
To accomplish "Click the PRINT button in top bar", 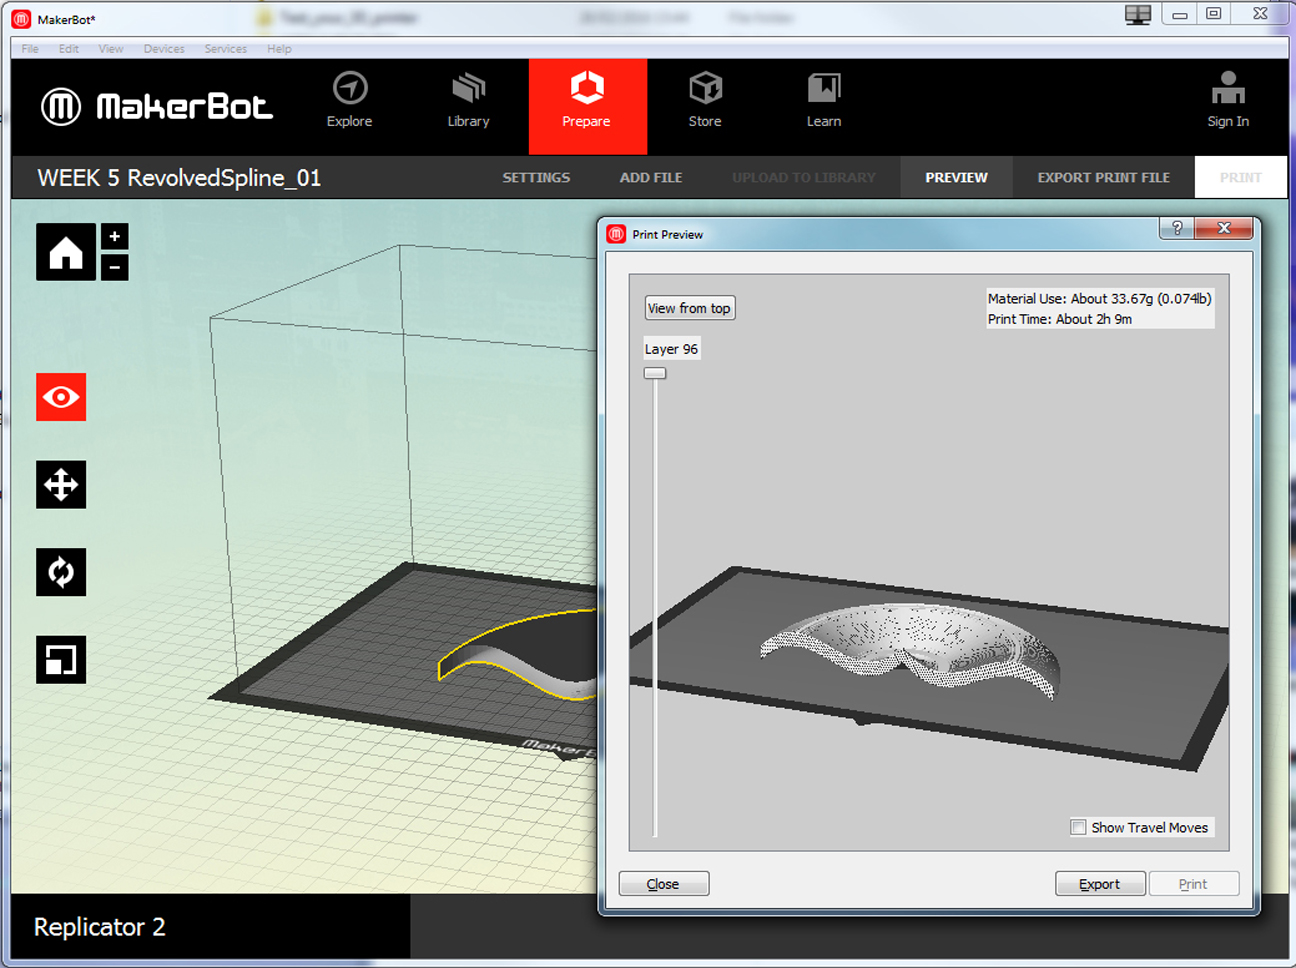I will tap(1241, 177).
